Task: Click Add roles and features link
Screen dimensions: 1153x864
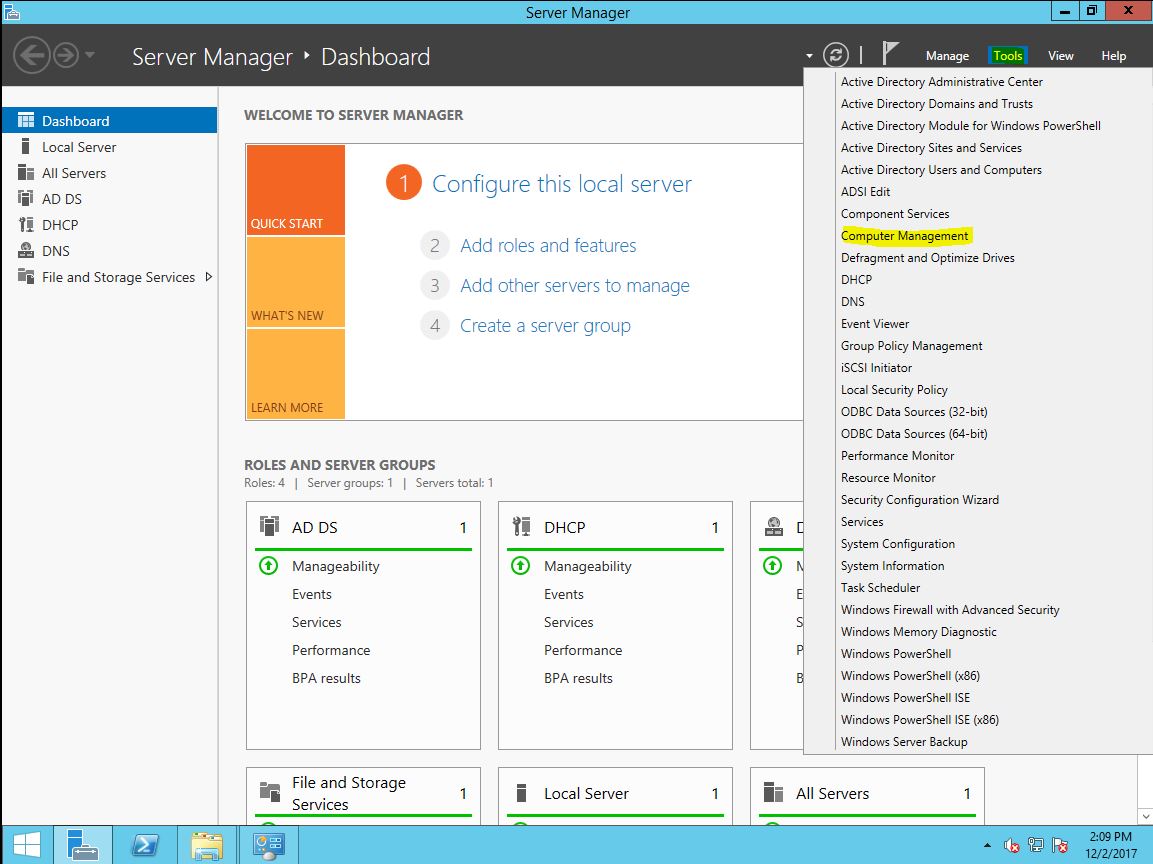Action: click(548, 246)
